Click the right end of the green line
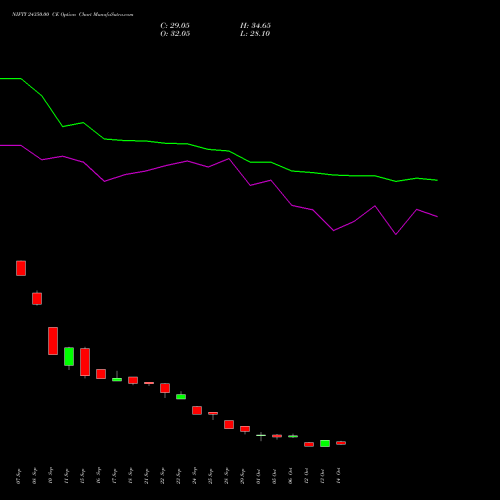500x500 pixels. click(x=437, y=180)
